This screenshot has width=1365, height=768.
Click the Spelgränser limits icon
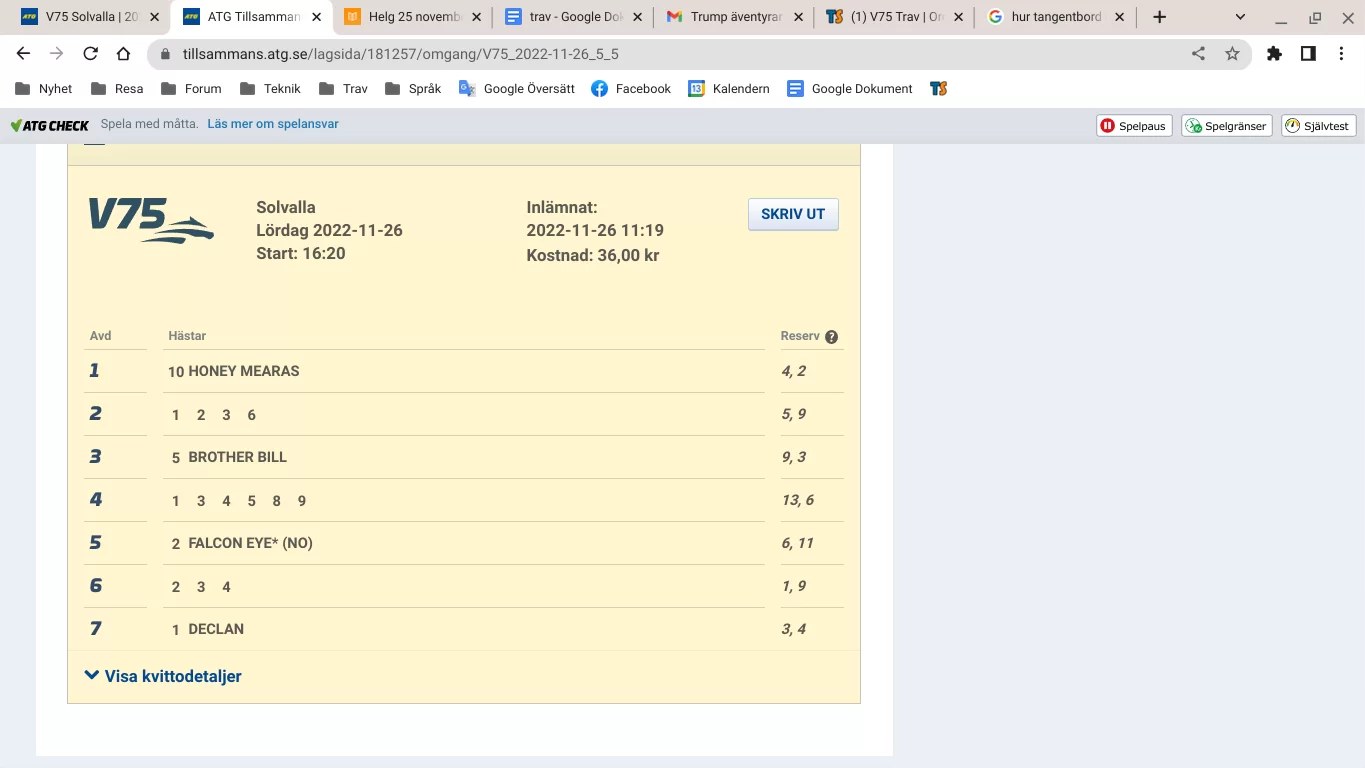(x=1194, y=126)
